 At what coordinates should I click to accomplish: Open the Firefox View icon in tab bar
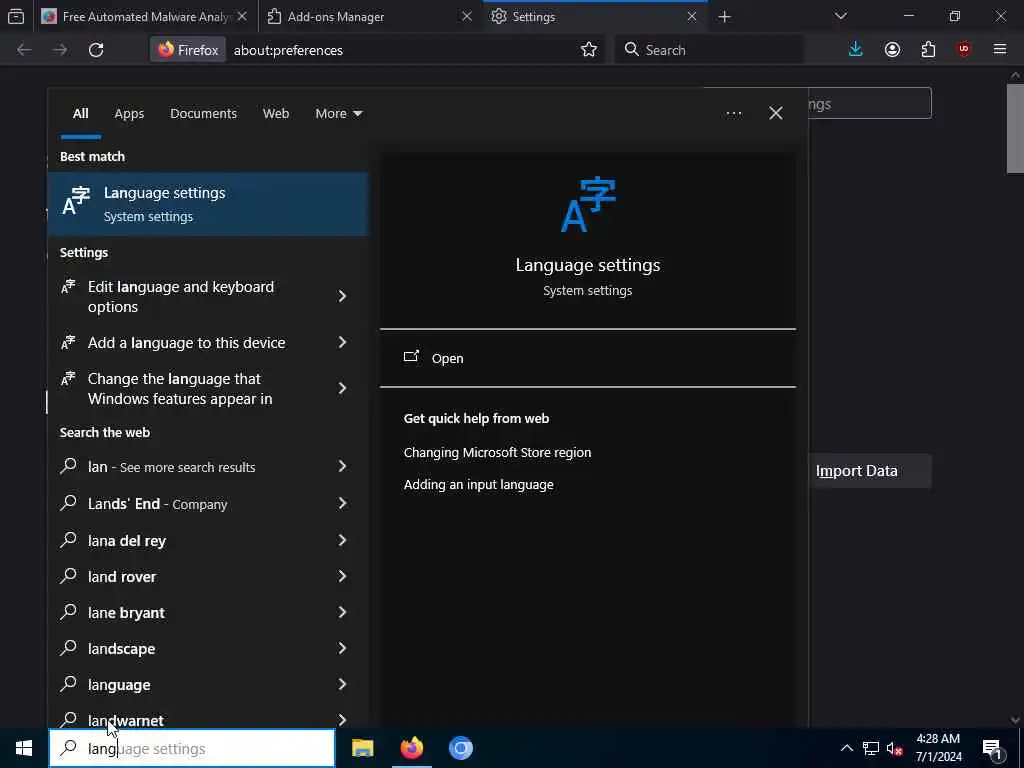(16, 16)
